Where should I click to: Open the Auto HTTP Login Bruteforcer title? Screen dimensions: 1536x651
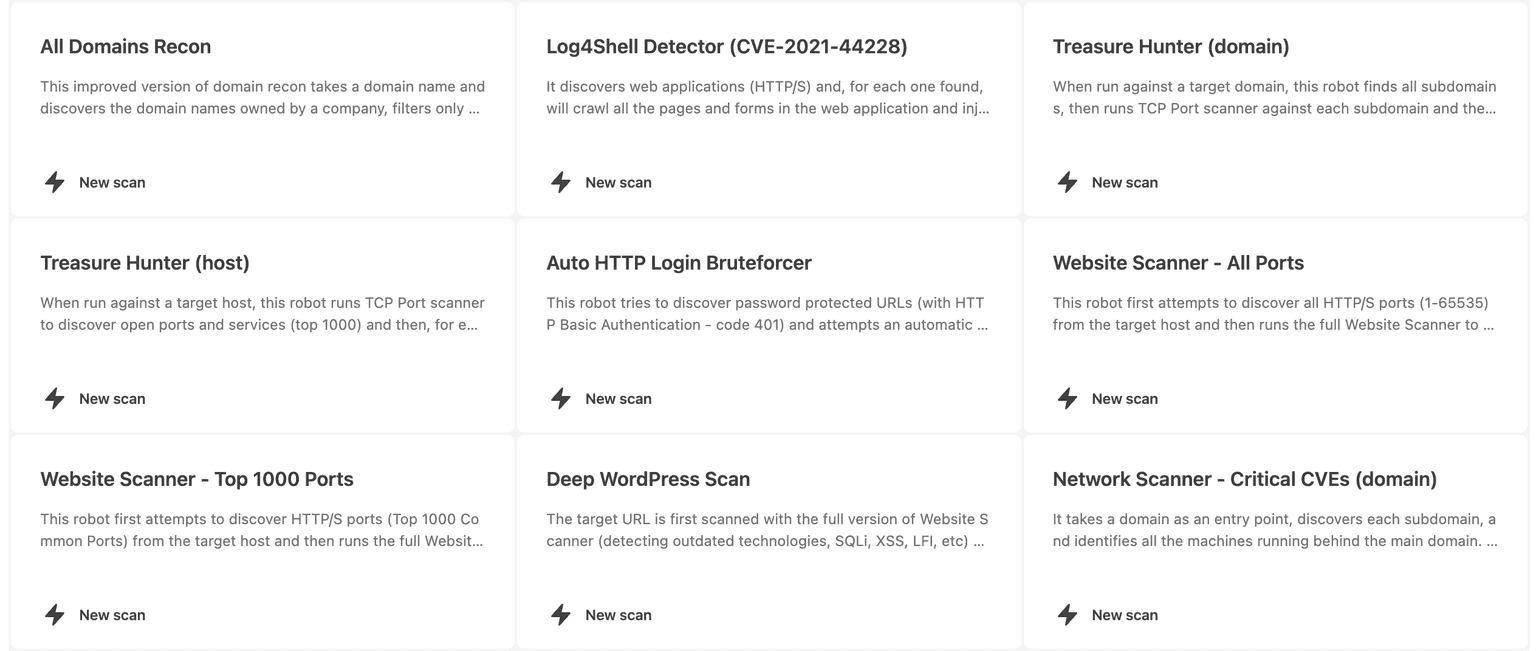(x=678, y=263)
